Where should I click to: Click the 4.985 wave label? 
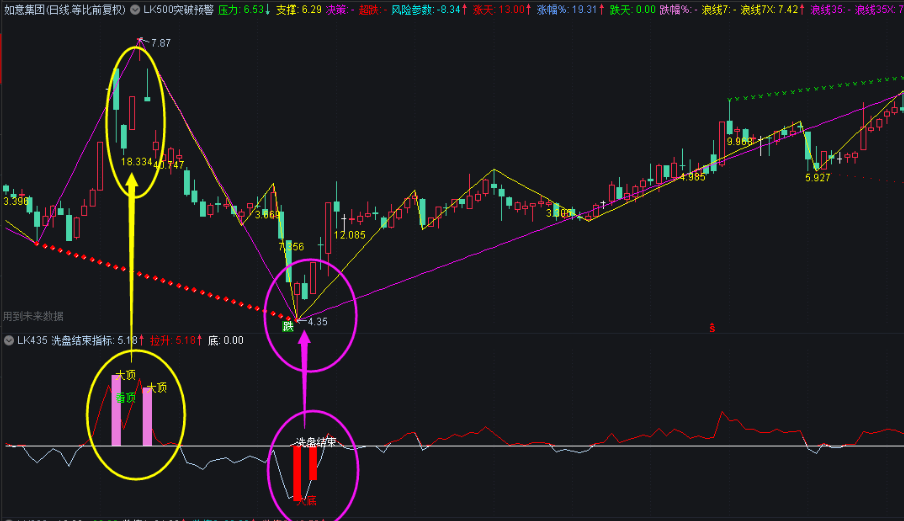pyautogui.click(x=692, y=177)
